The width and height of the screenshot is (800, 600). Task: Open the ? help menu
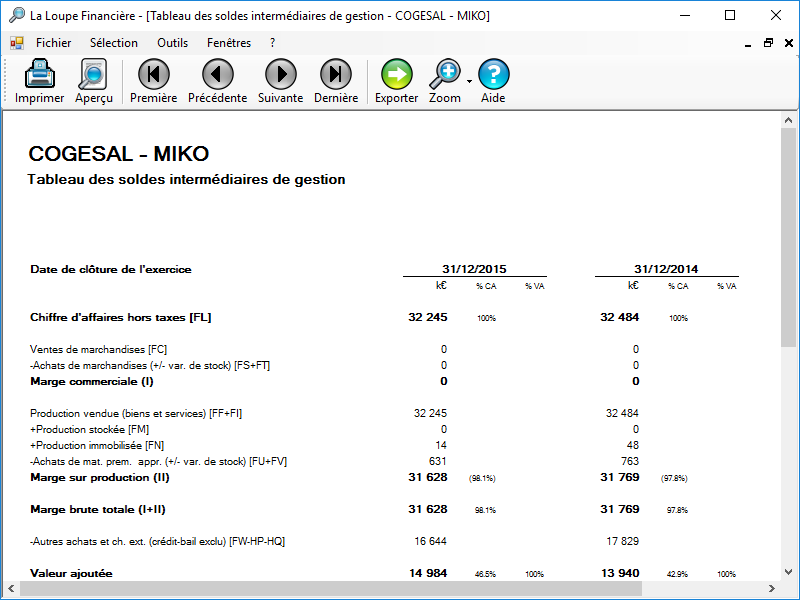coord(272,43)
